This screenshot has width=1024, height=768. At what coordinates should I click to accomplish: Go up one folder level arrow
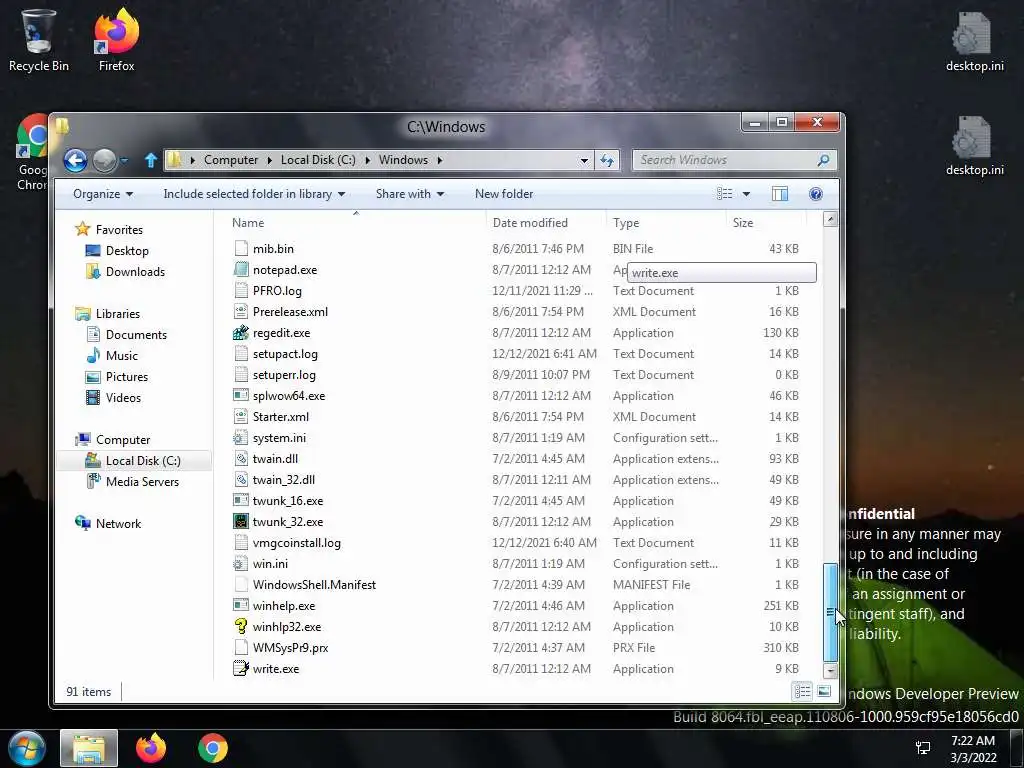151,160
